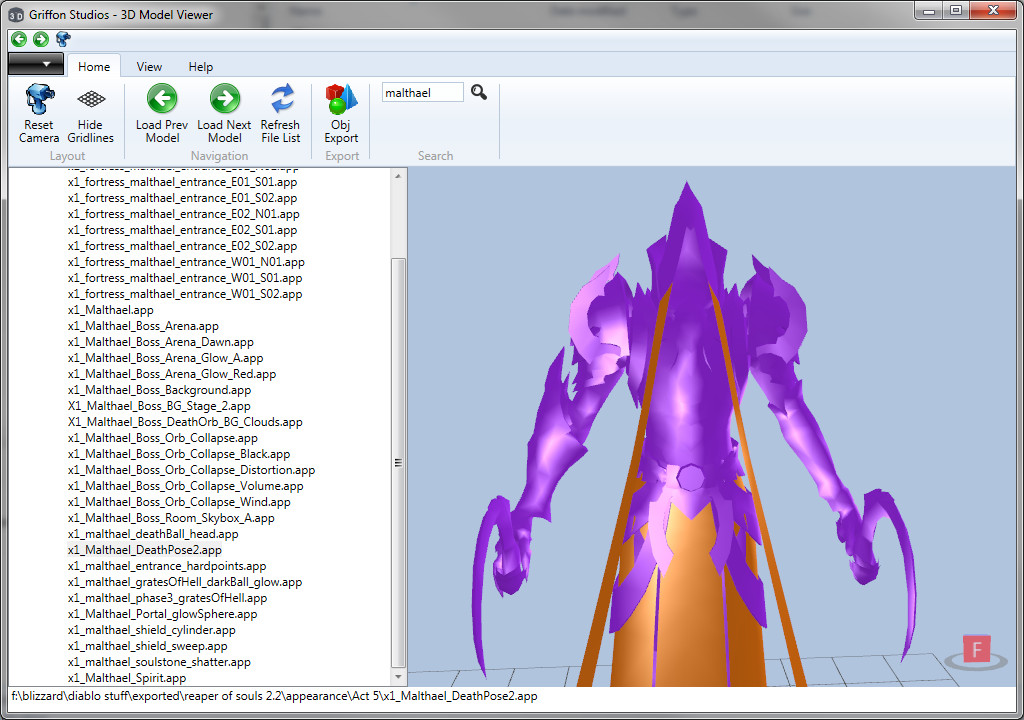Click the green back arrow in quick access bar
This screenshot has height=720, width=1024.
coord(19,39)
